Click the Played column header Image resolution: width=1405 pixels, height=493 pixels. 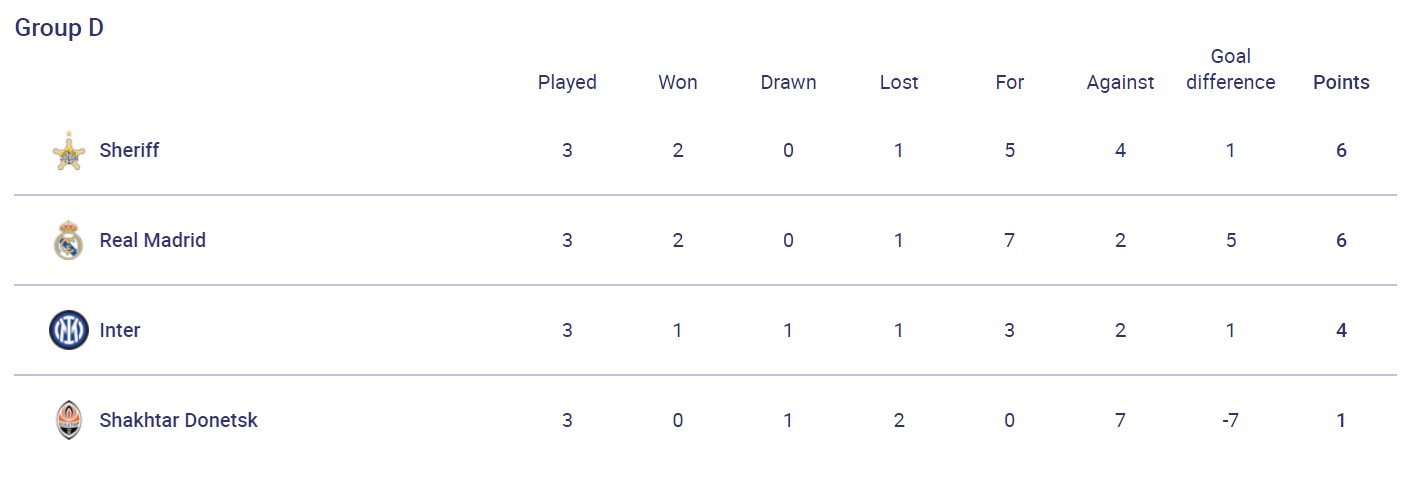click(567, 83)
